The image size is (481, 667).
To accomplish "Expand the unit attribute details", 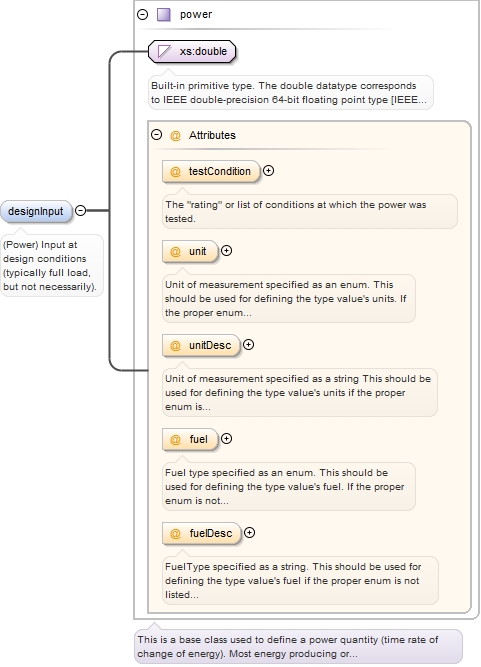I will coord(227,251).
